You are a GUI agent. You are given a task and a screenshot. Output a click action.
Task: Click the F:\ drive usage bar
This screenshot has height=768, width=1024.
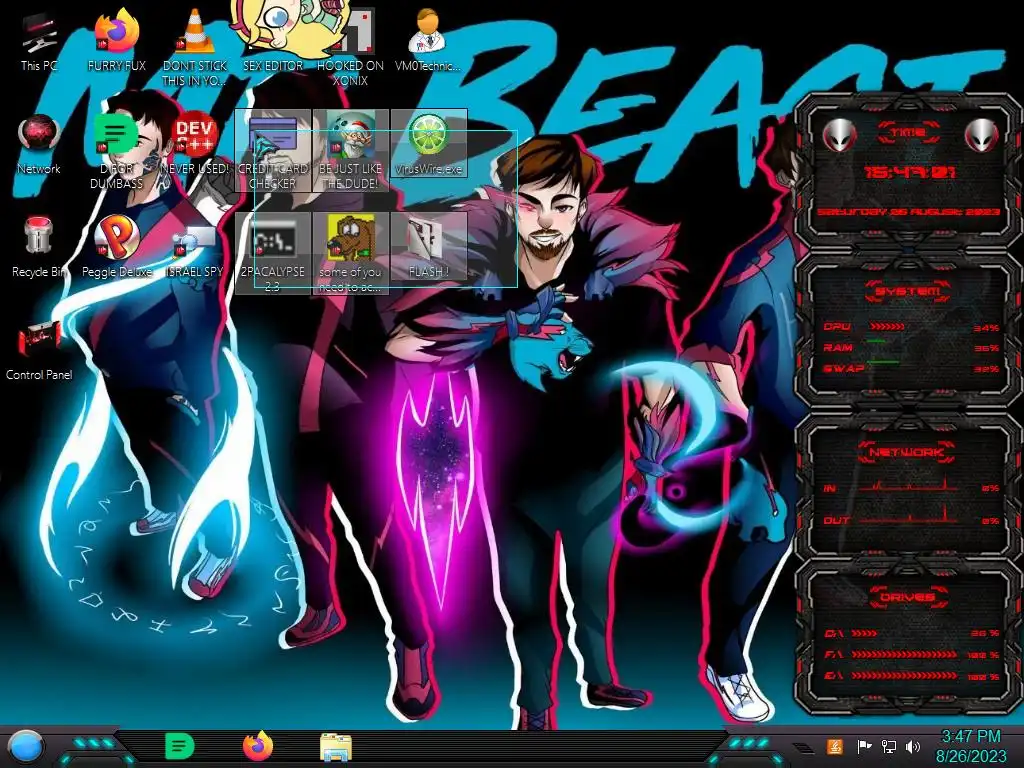[904, 654]
